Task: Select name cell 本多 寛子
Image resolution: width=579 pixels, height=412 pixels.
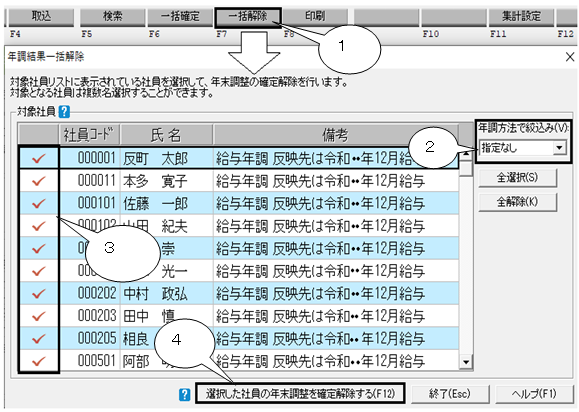Action: coord(167,181)
